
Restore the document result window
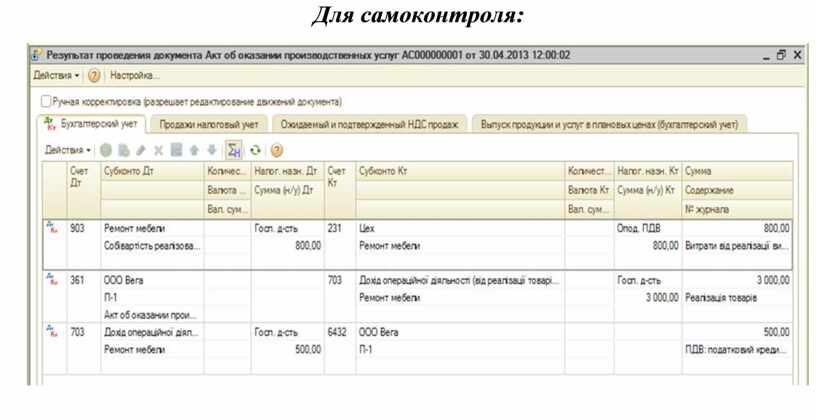pyautogui.click(x=781, y=55)
